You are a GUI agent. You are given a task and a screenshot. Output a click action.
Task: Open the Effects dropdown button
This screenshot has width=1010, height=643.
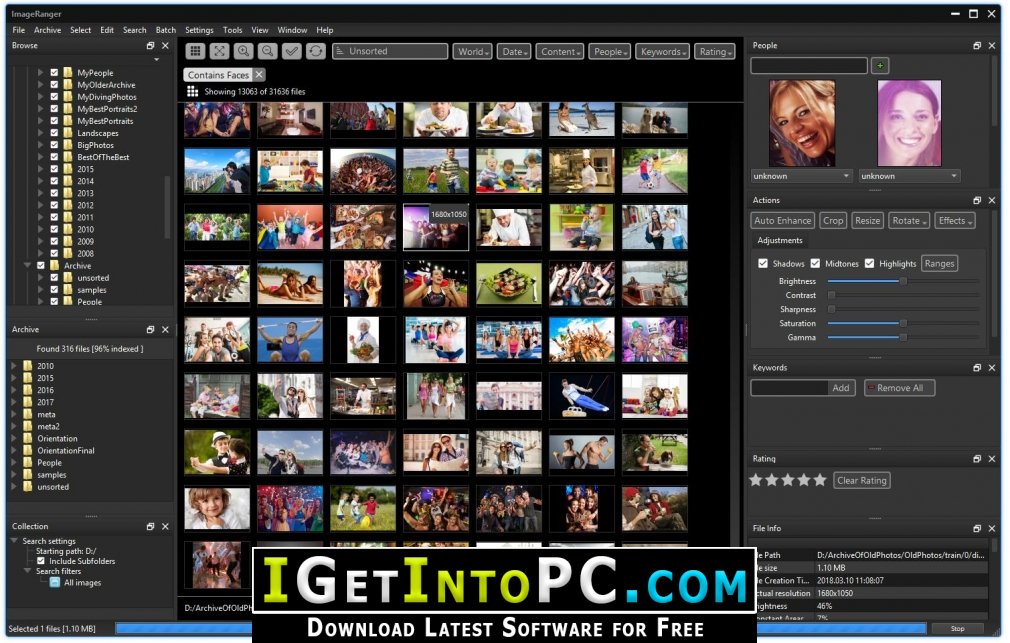coord(955,220)
